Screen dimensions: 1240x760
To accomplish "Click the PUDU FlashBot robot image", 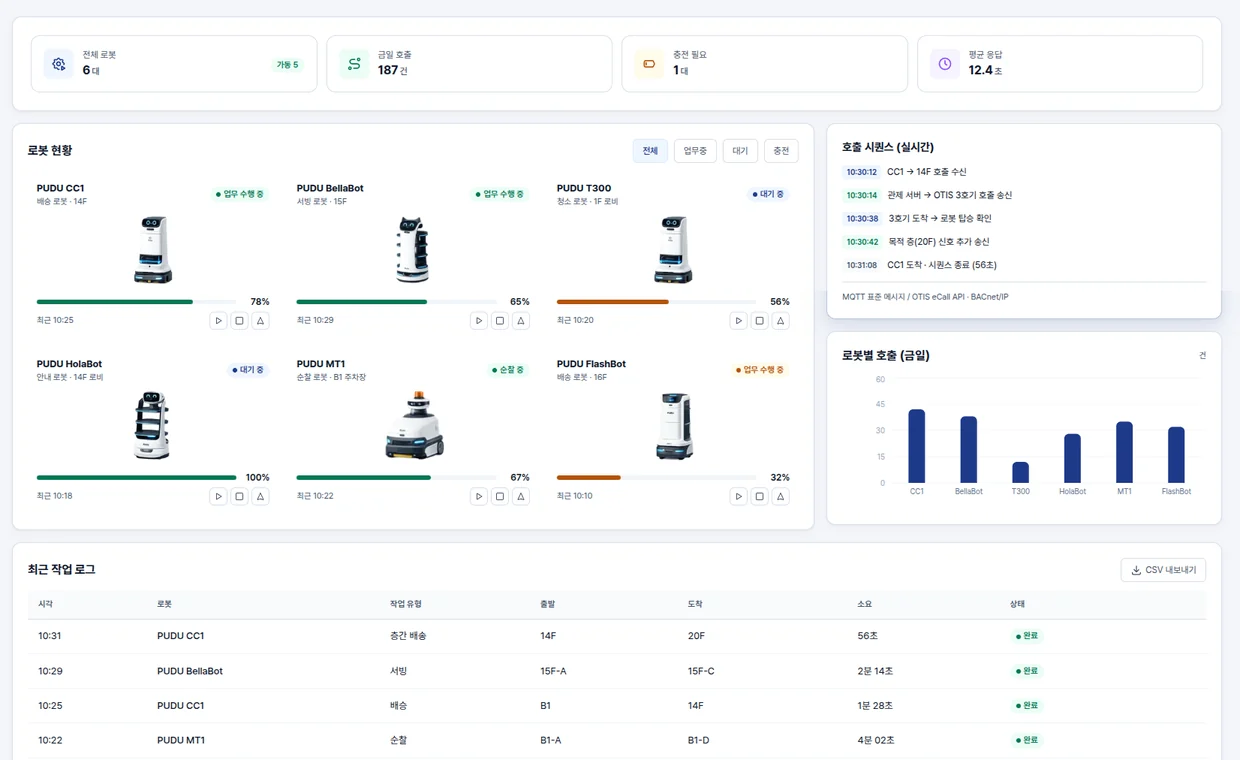I will pyautogui.click(x=674, y=425).
